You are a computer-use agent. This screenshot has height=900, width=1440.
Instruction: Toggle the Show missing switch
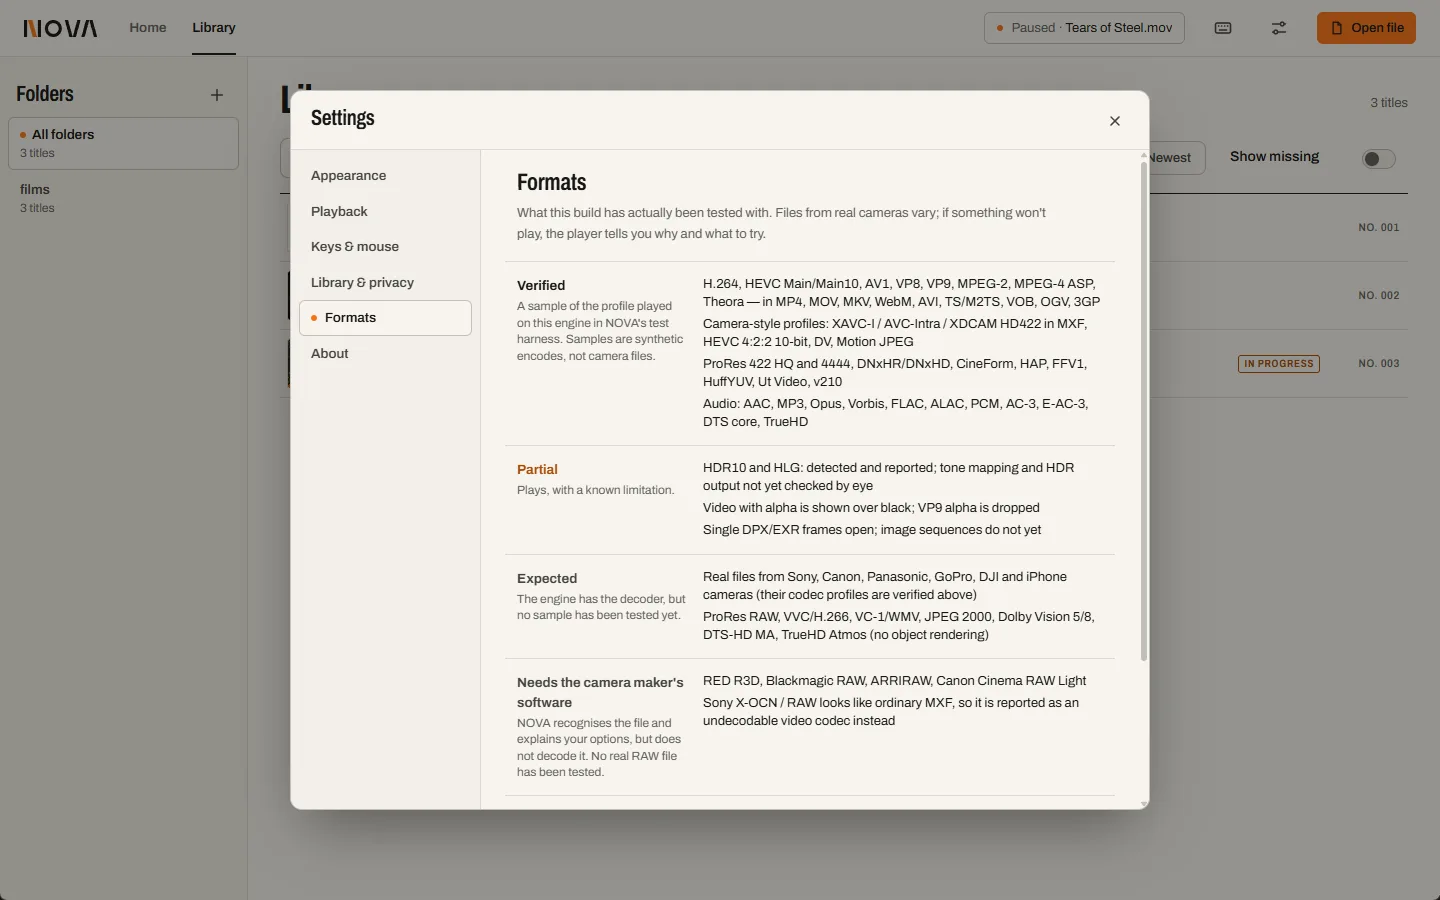tap(1378, 159)
